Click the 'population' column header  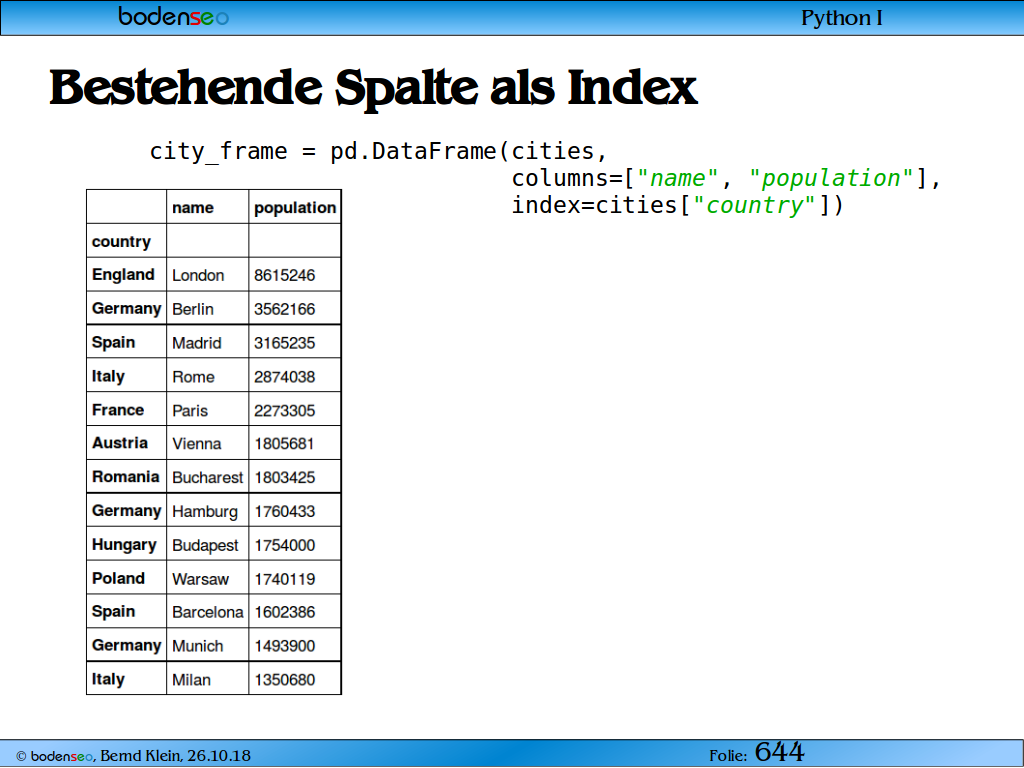295,208
